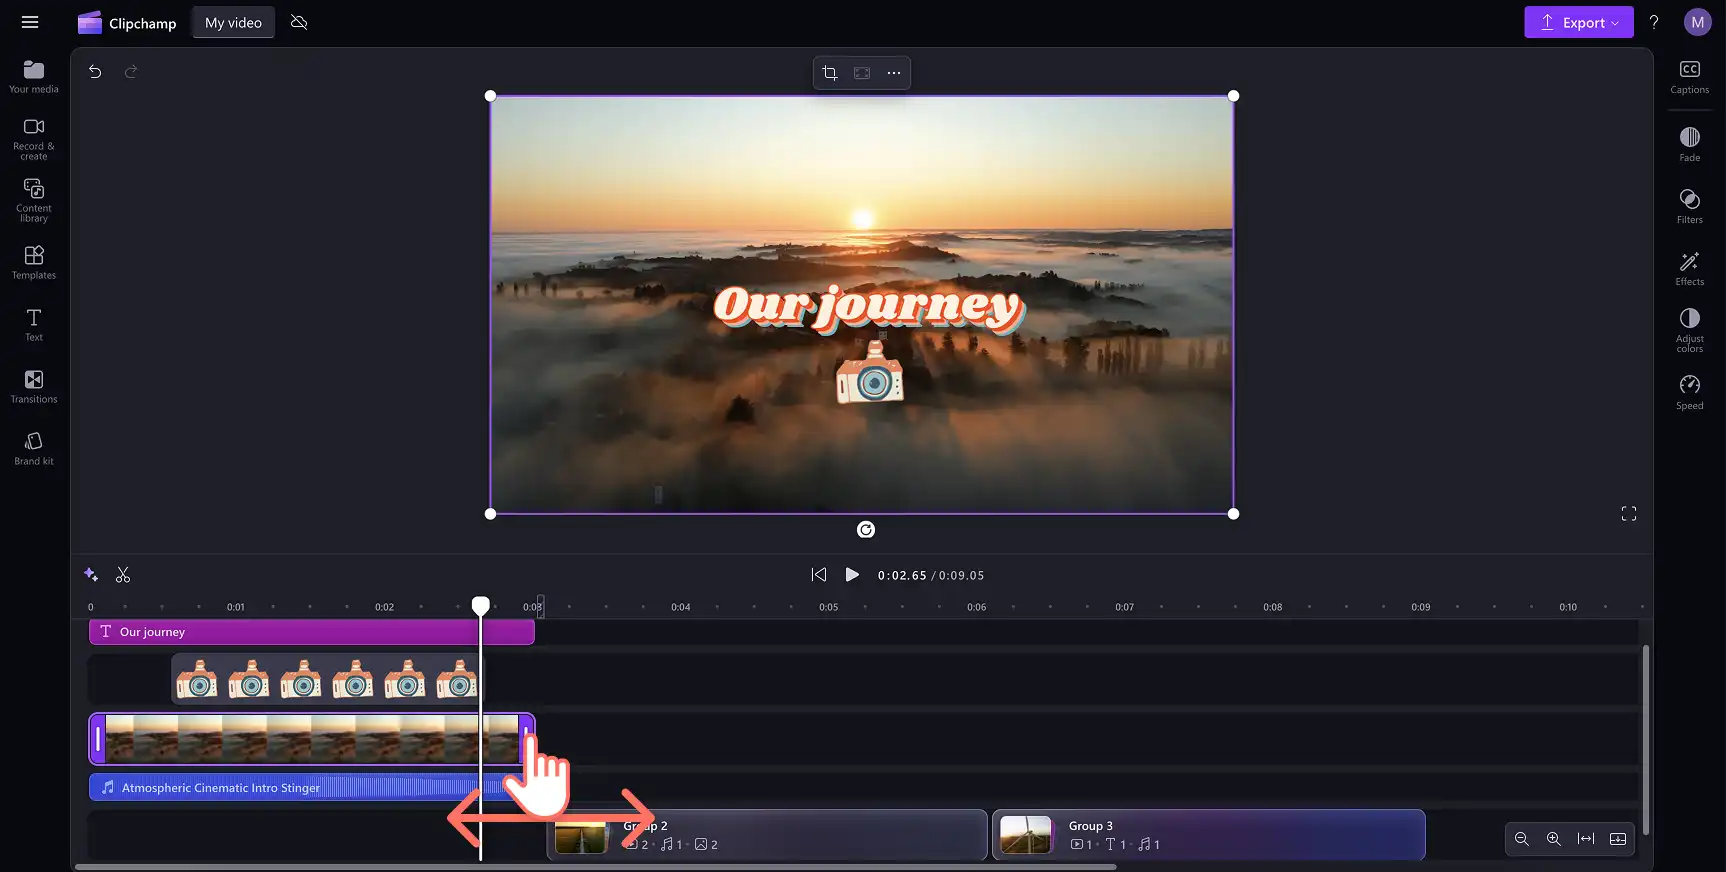1726x872 pixels.
Task: Open the Your media panel
Action: click(x=34, y=77)
